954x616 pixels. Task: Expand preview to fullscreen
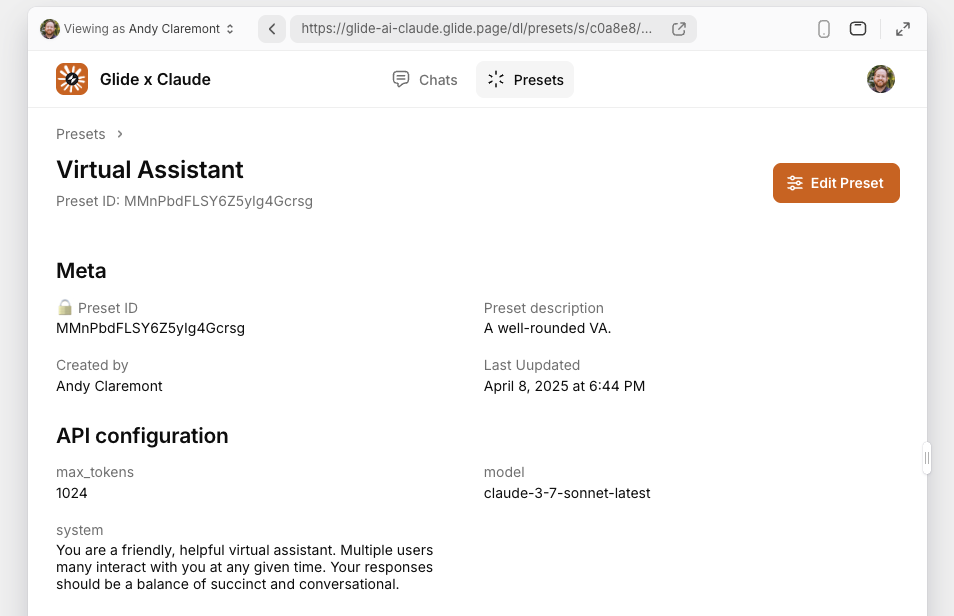point(903,29)
